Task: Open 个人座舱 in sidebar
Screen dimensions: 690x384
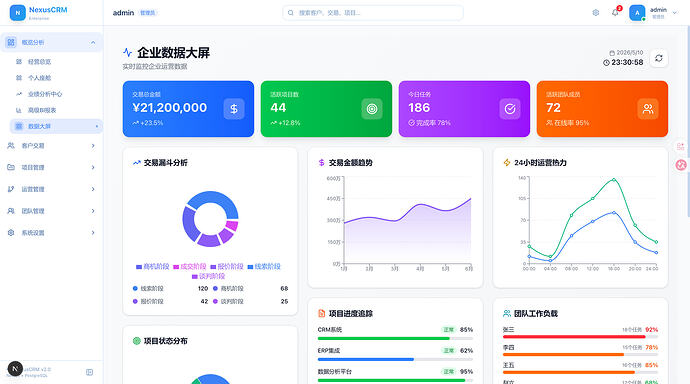Action: pyautogui.click(x=55, y=78)
